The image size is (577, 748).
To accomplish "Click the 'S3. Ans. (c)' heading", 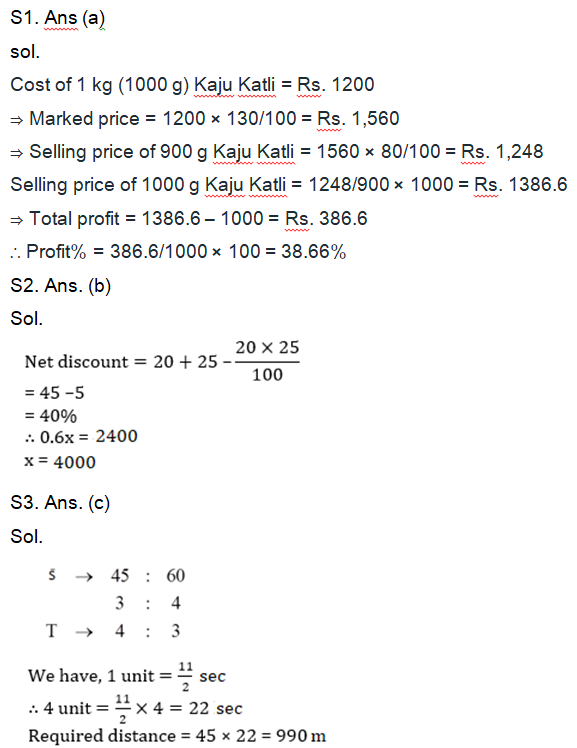I will click(x=60, y=503).
